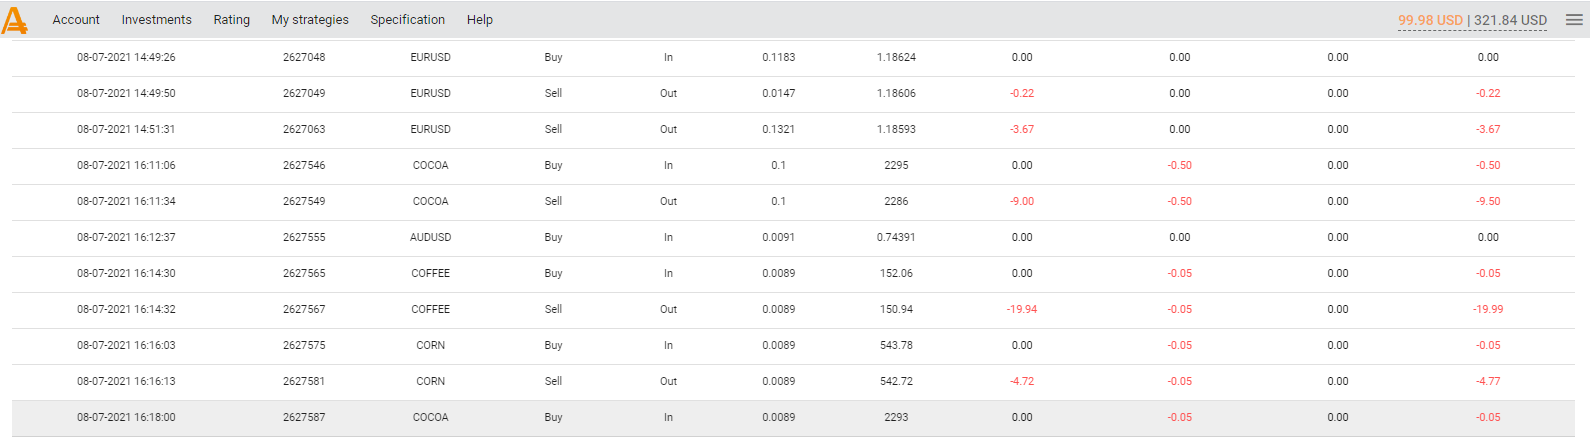Go to the Rating page
1590x439 pixels.
pos(232,20)
